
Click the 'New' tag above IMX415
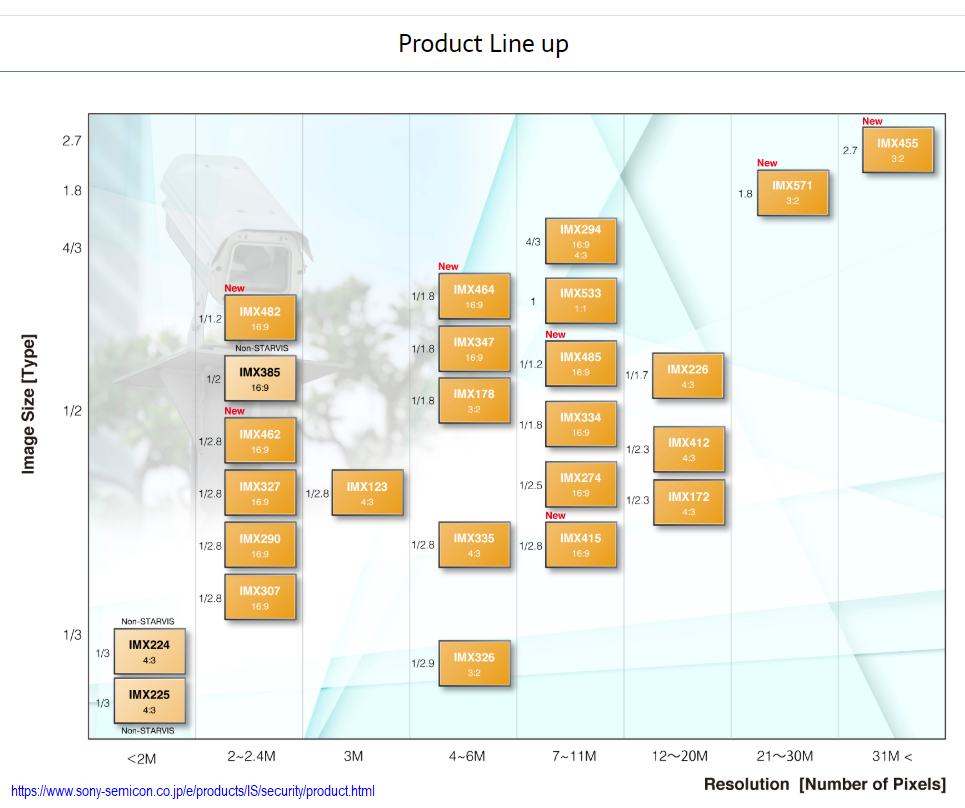point(555,515)
